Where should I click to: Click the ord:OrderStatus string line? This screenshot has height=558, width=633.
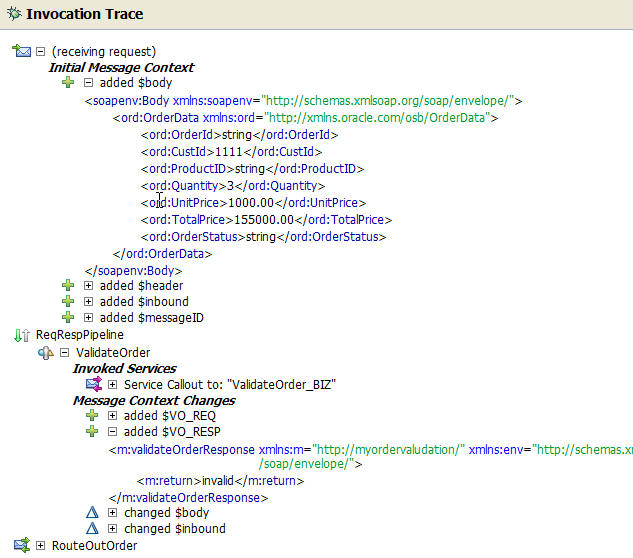coord(263,237)
